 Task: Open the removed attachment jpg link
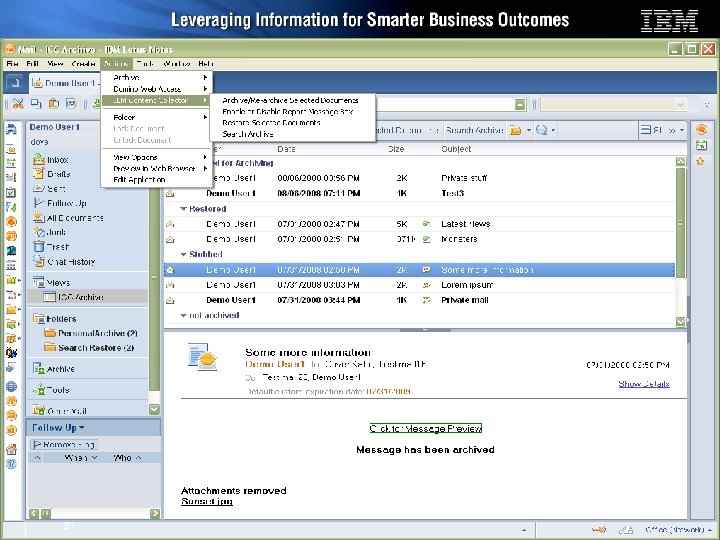[x=207, y=501]
